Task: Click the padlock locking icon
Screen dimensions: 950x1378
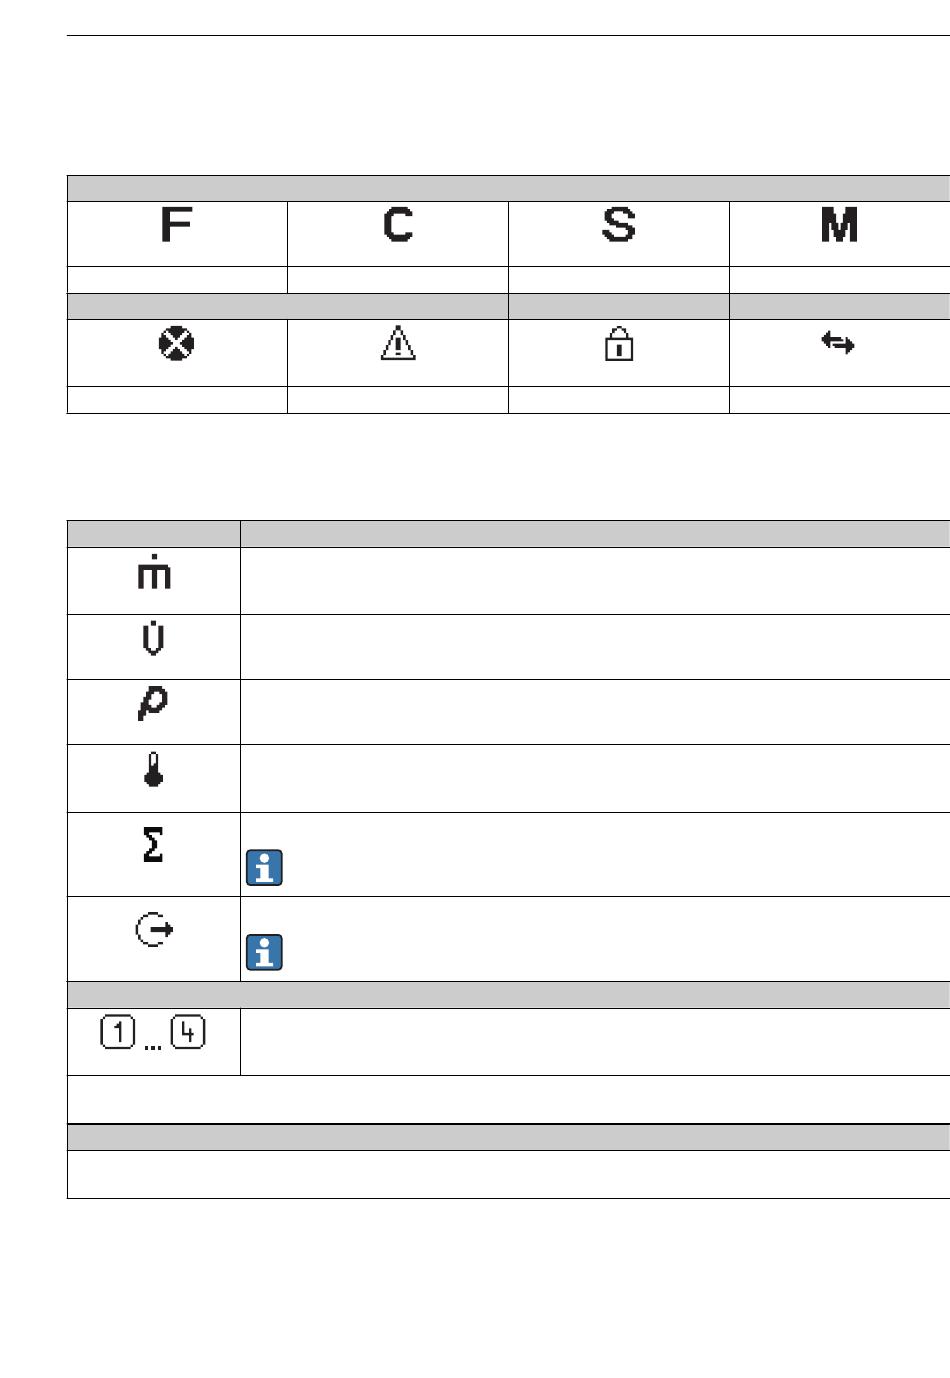Action: (619, 343)
